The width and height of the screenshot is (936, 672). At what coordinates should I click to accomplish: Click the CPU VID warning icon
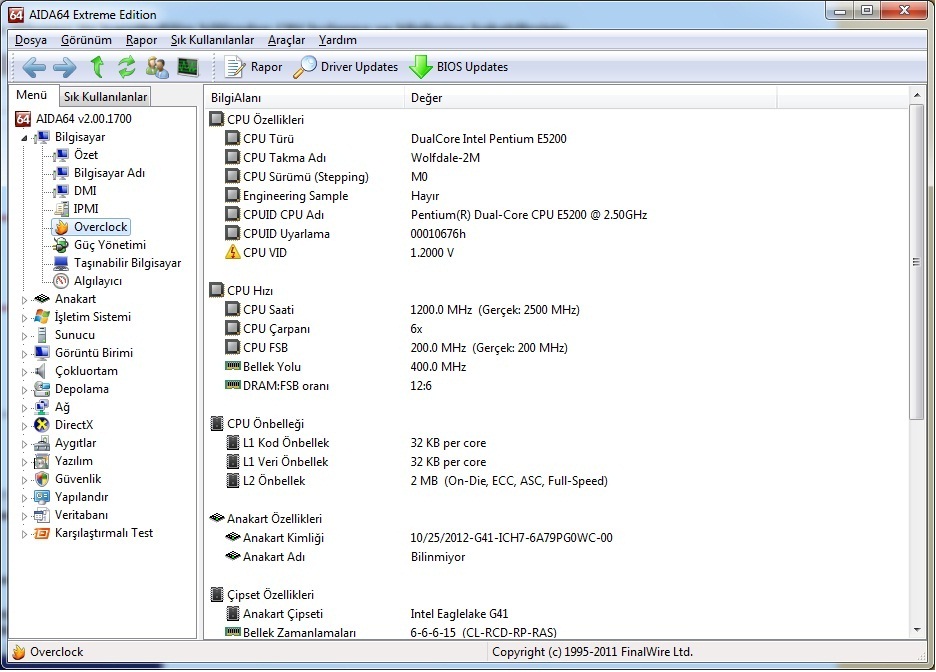pyautogui.click(x=233, y=252)
